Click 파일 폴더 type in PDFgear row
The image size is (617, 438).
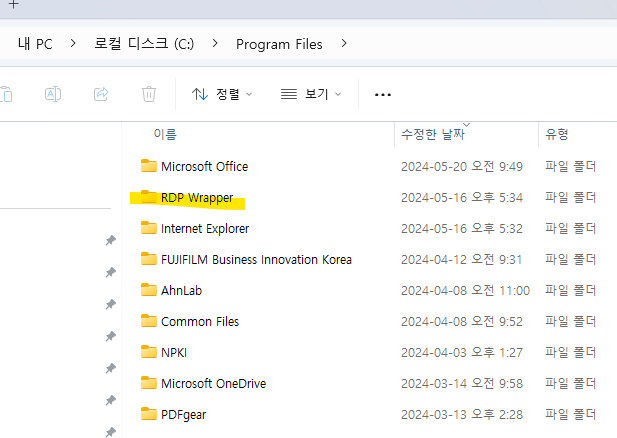tap(571, 414)
